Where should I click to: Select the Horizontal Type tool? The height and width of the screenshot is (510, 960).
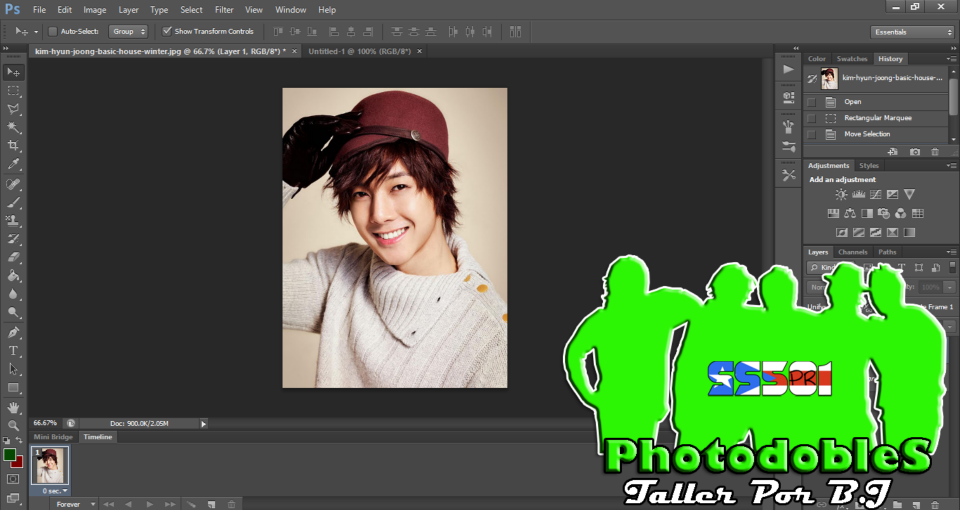13,351
